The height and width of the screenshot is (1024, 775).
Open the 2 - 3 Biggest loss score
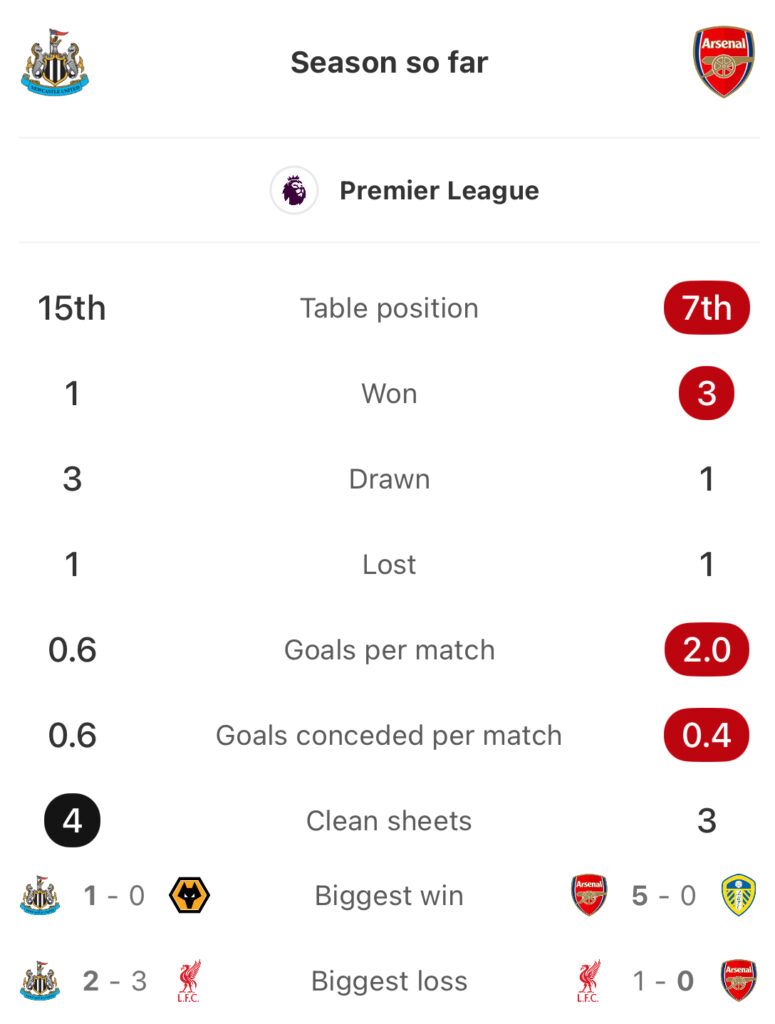(x=115, y=981)
